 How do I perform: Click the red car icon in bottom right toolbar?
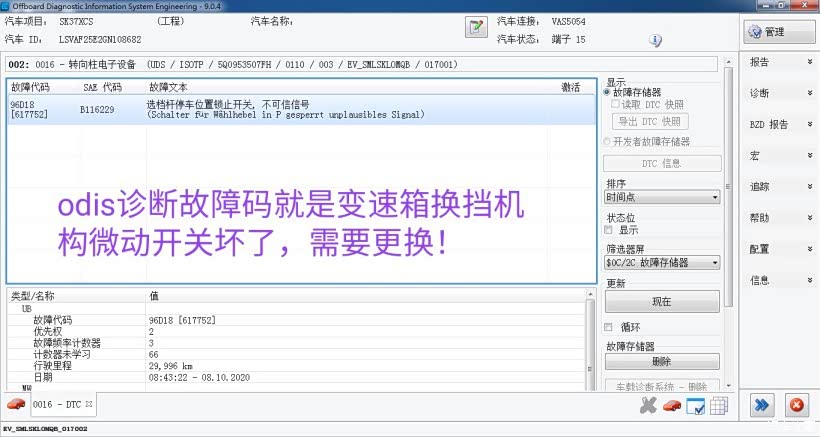(671, 406)
